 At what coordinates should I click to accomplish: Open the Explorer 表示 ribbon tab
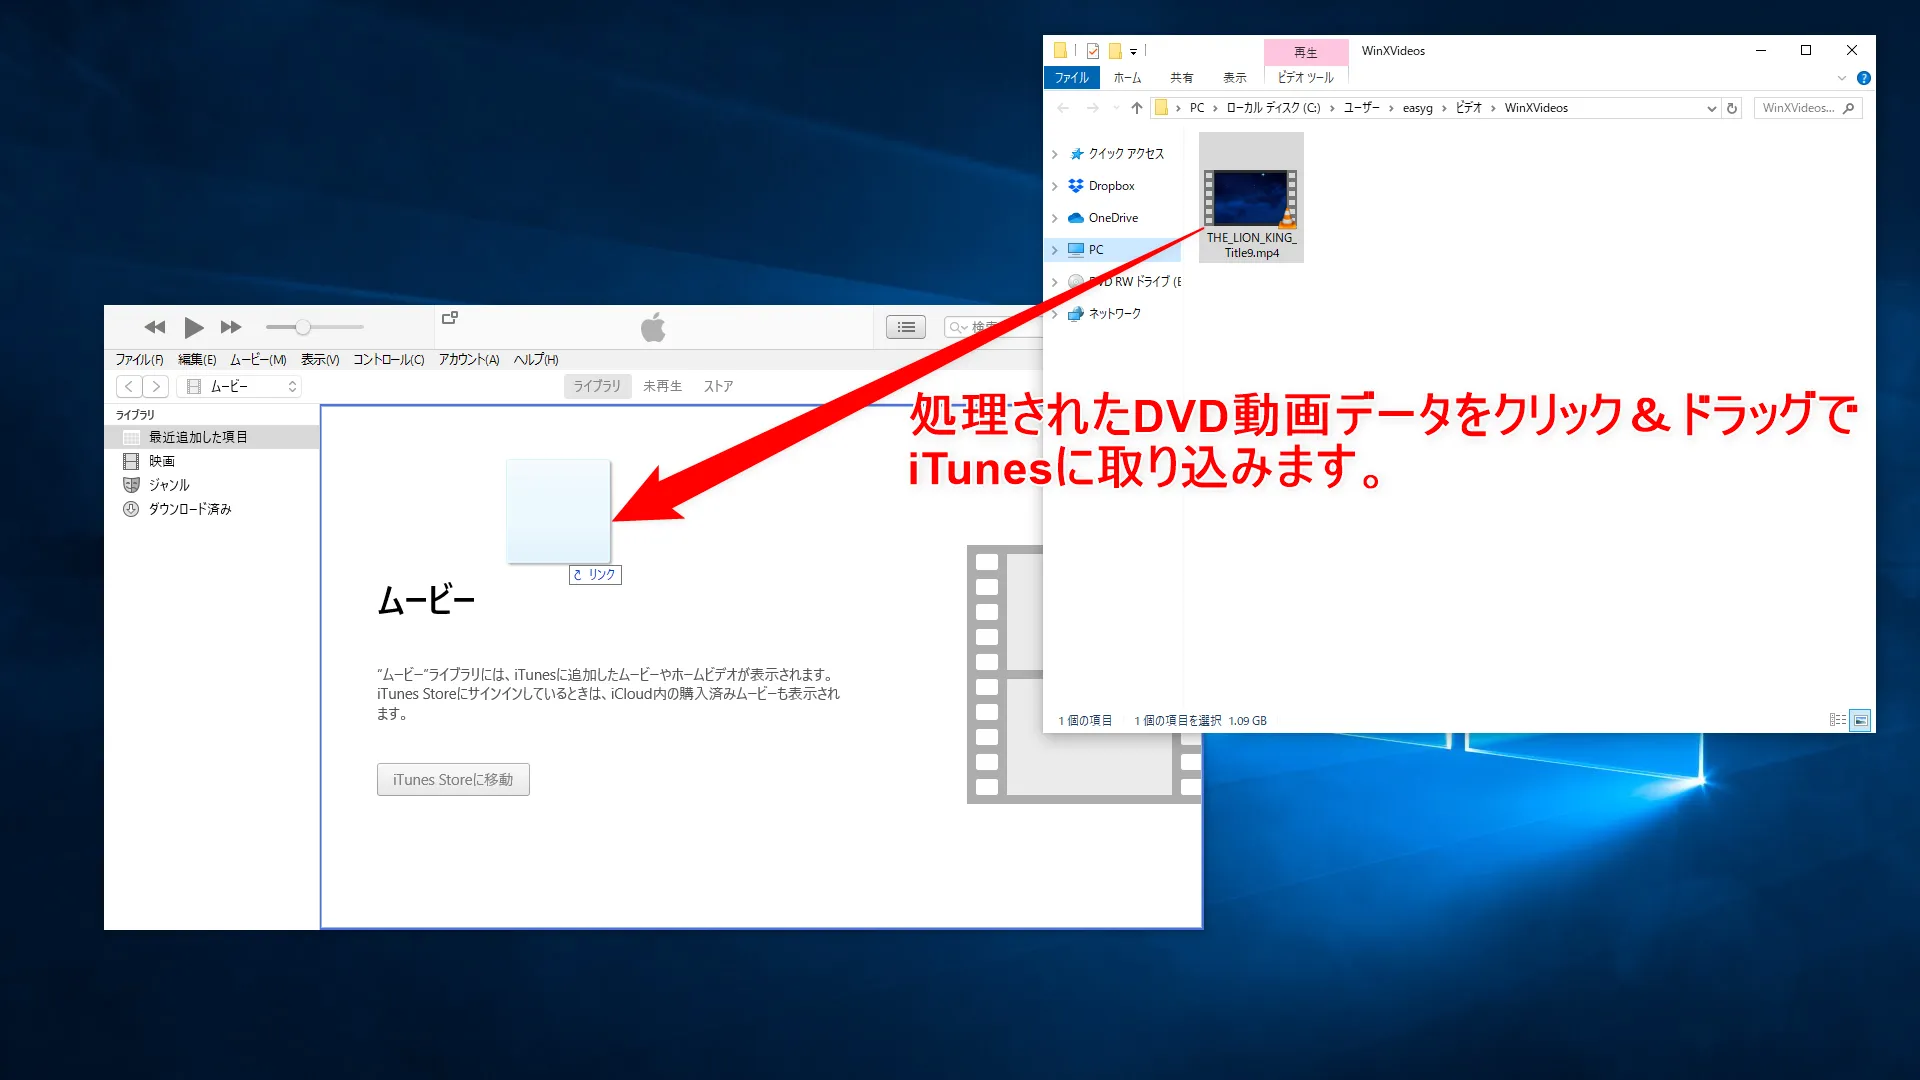(x=1235, y=78)
